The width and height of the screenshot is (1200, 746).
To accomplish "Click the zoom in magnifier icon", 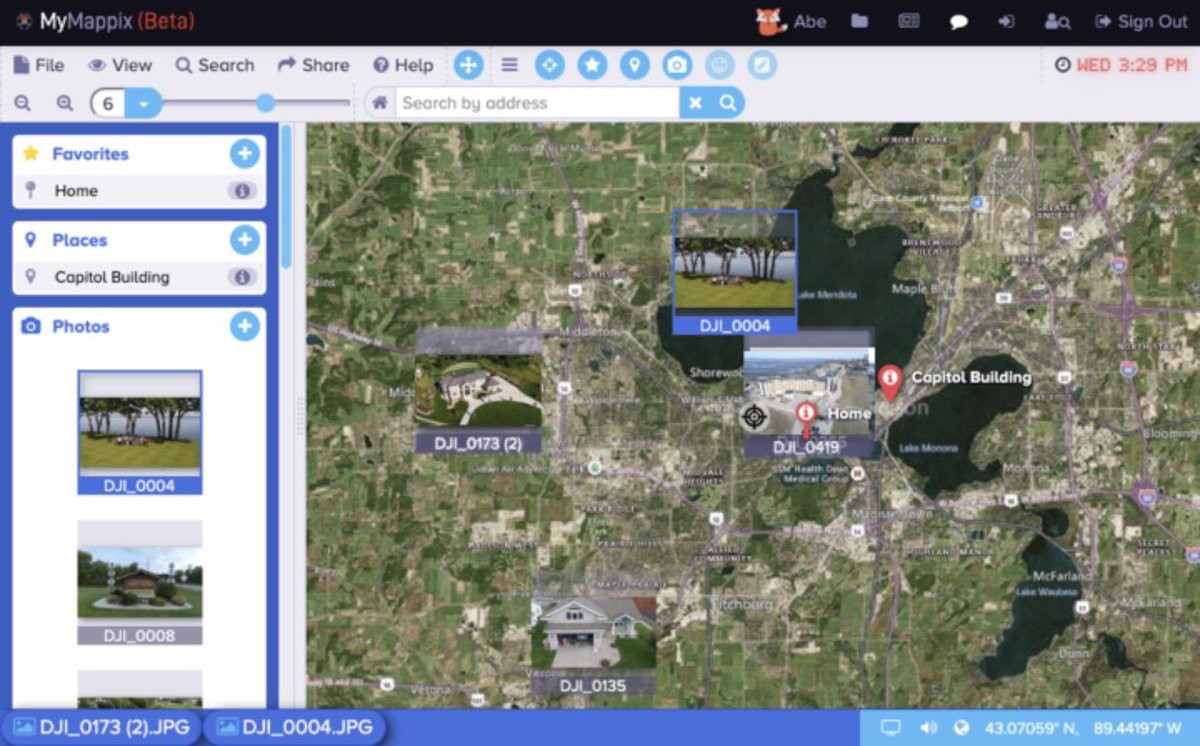I will (65, 103).
